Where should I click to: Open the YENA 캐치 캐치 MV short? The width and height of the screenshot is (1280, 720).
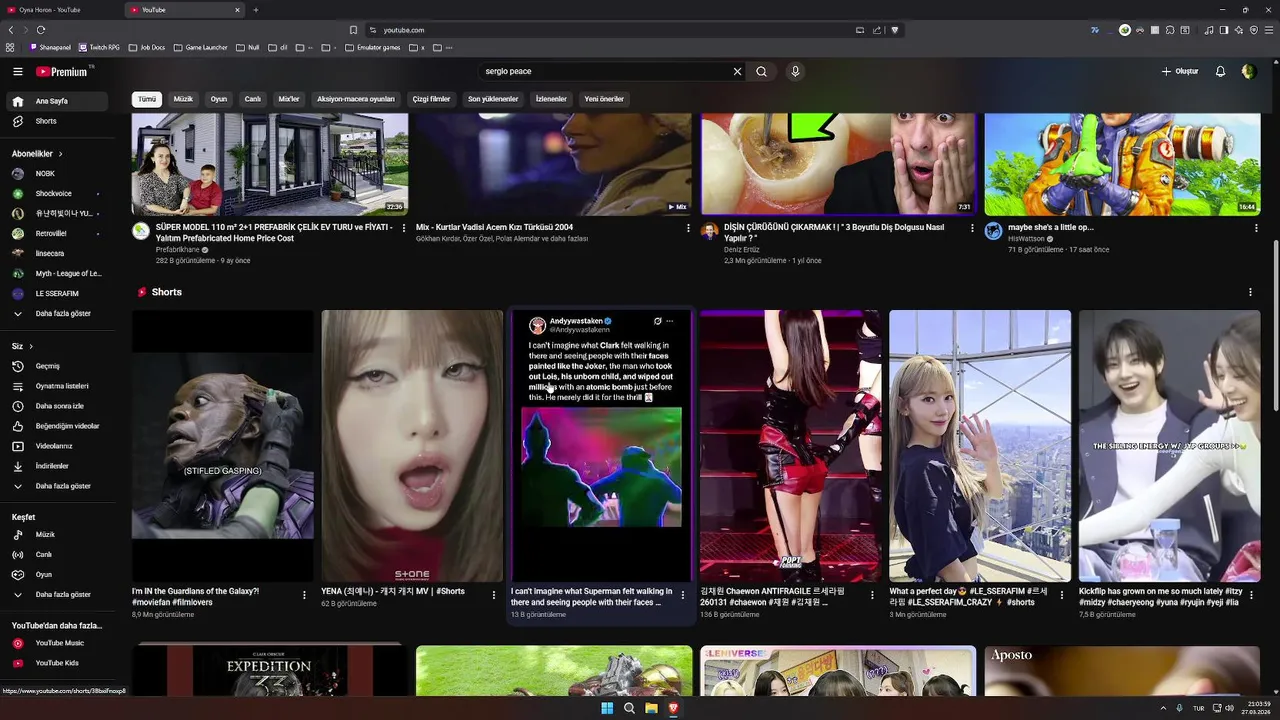(x=412, y=446)
